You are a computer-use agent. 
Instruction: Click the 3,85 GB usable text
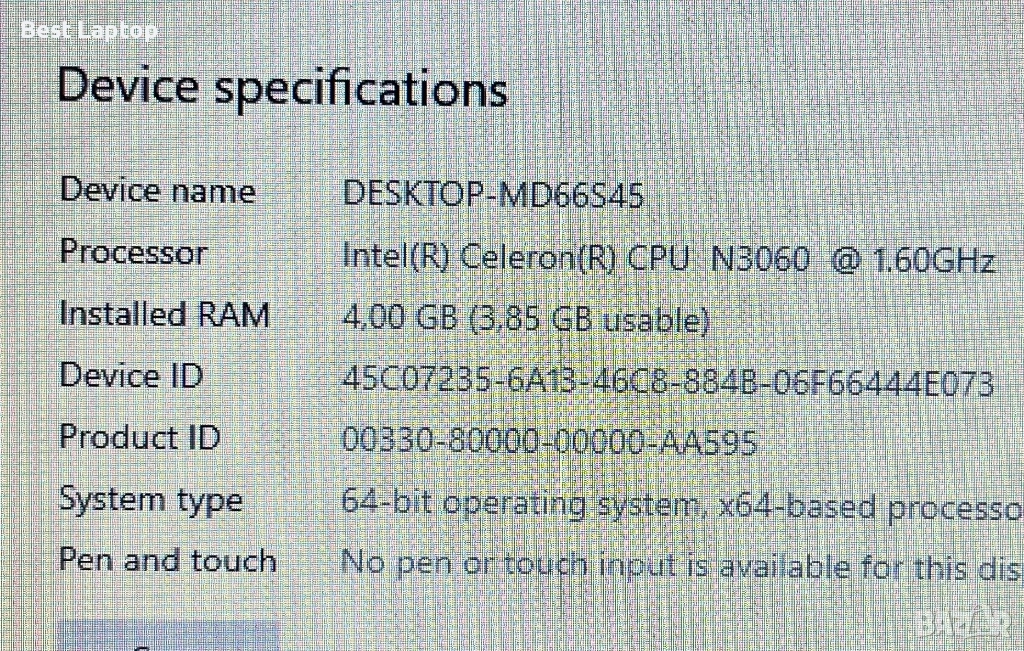point(591,321)
